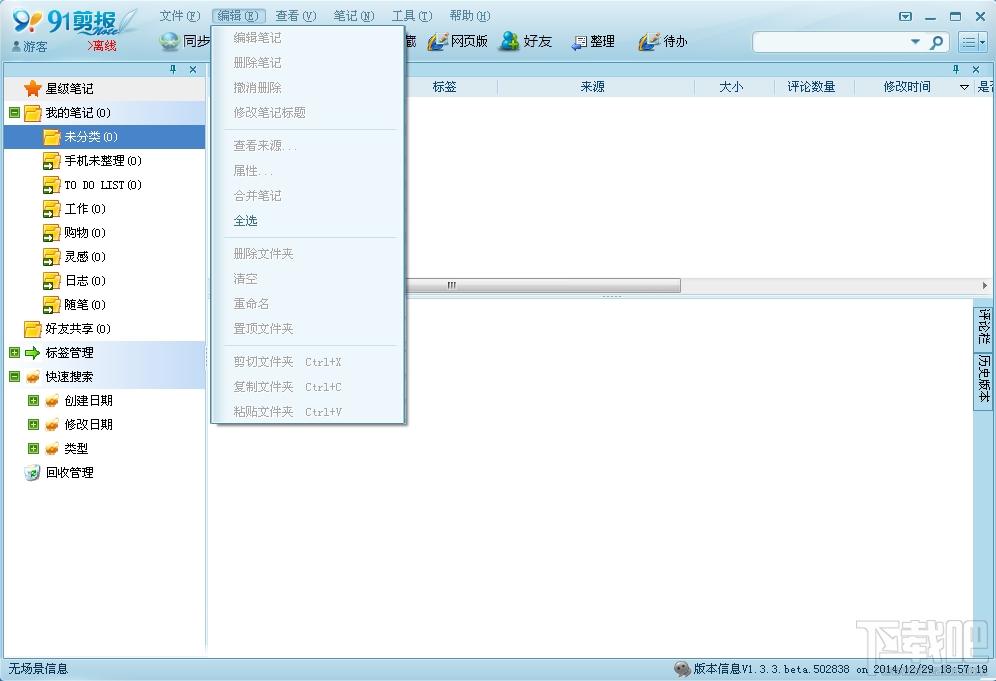Click the WeChat icon in status bar
This screenshot has width=996, height=681.
682,669
